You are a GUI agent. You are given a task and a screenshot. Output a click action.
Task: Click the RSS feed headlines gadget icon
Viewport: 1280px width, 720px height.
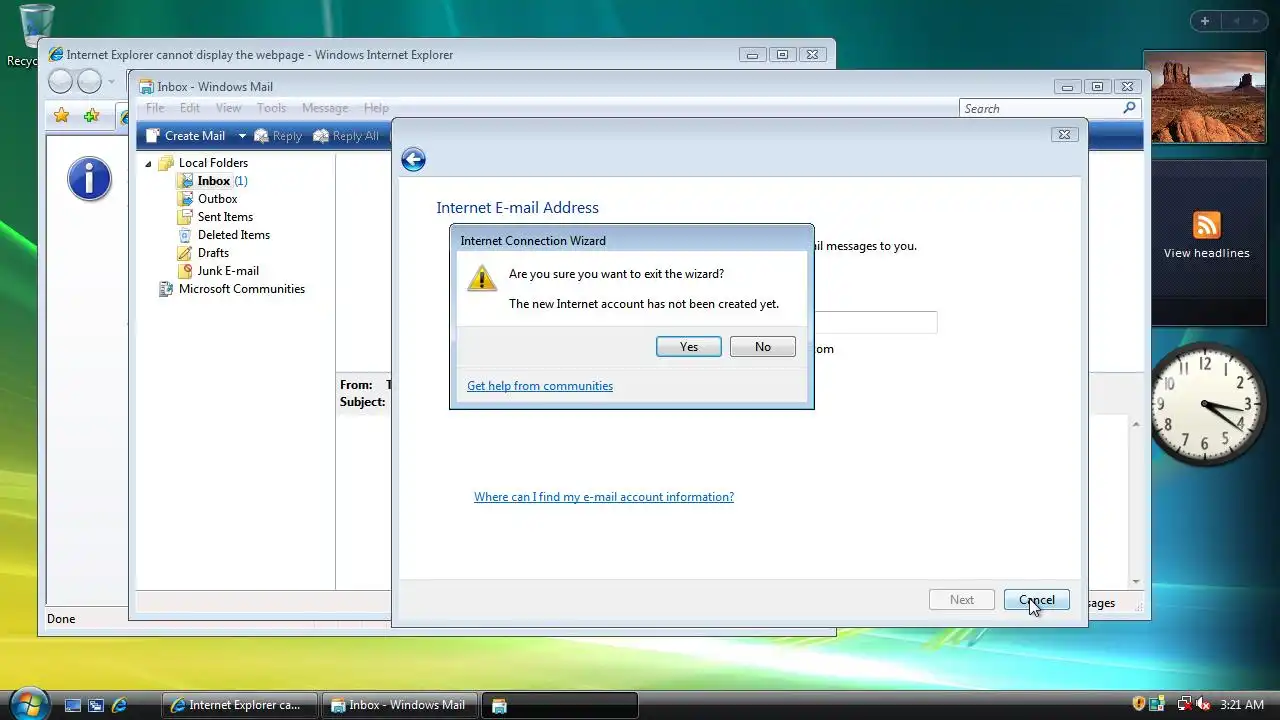[x=1207, y=225]
